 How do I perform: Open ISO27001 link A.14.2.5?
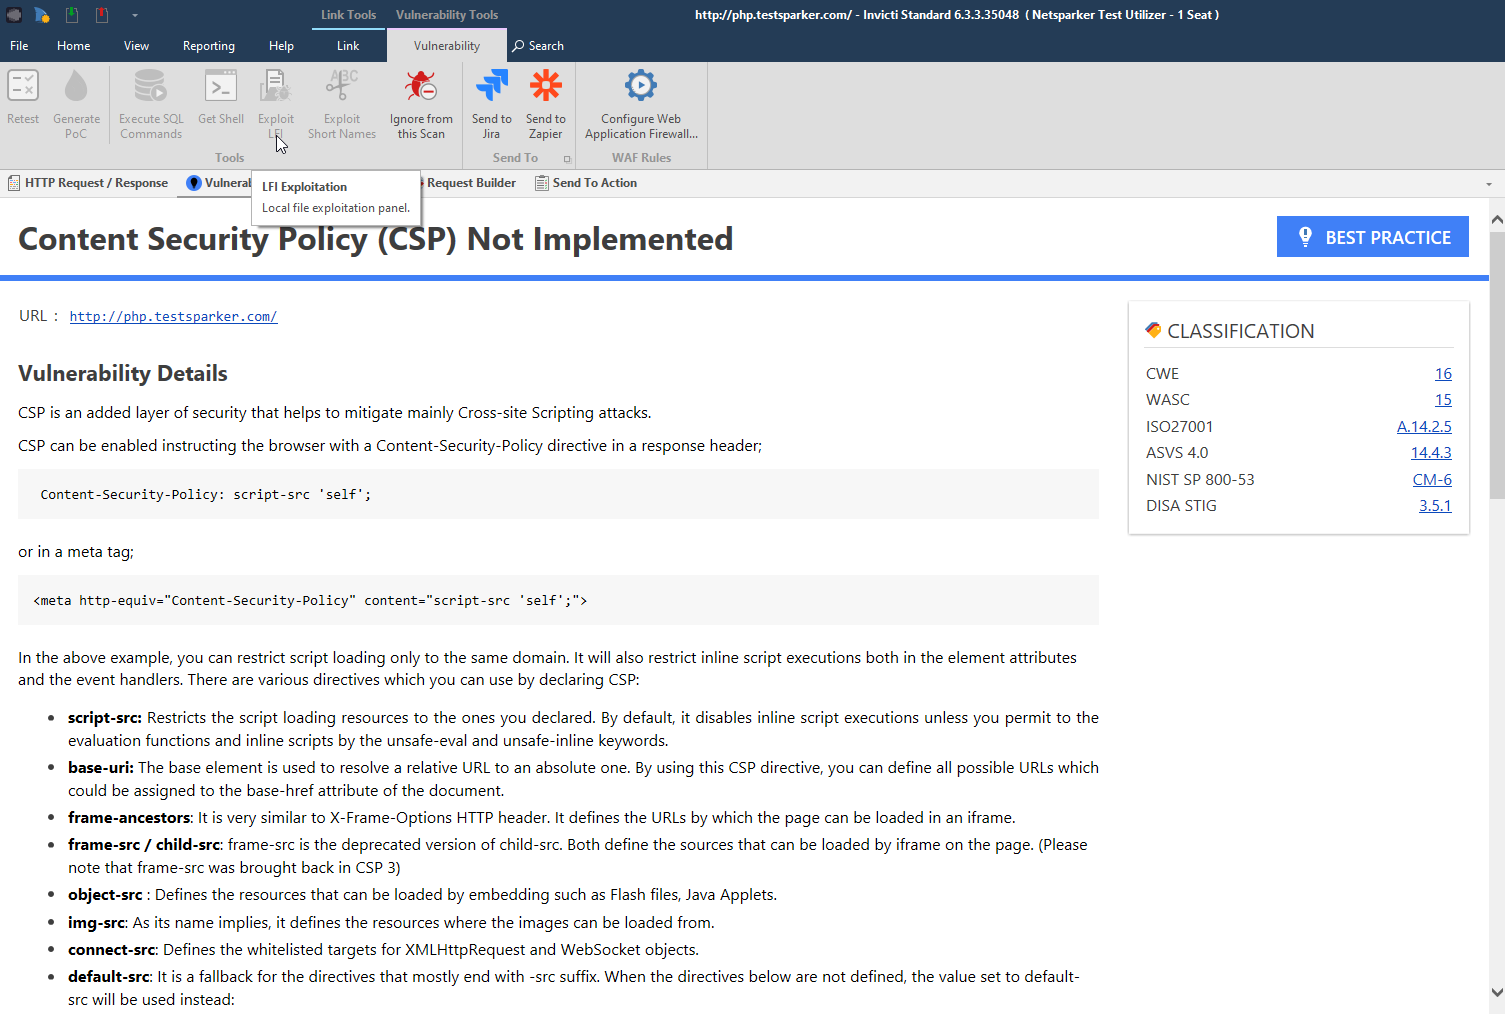pos(1424,427)
